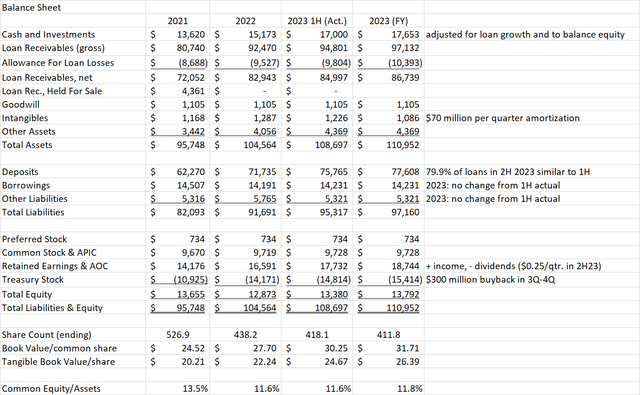The height and width of the screenshot is (395, 640).
Task: Click the note about income and dividends
Action: pos(513,266)
